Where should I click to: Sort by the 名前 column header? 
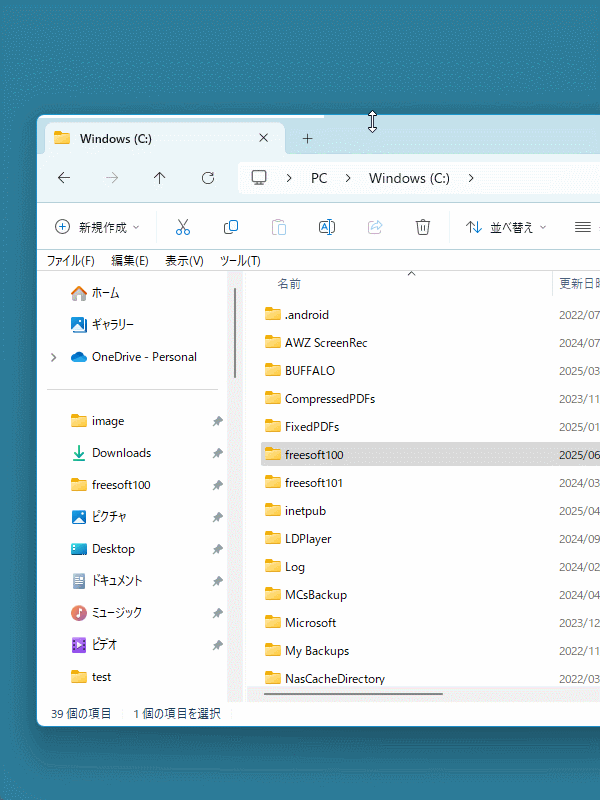[289, 284]
